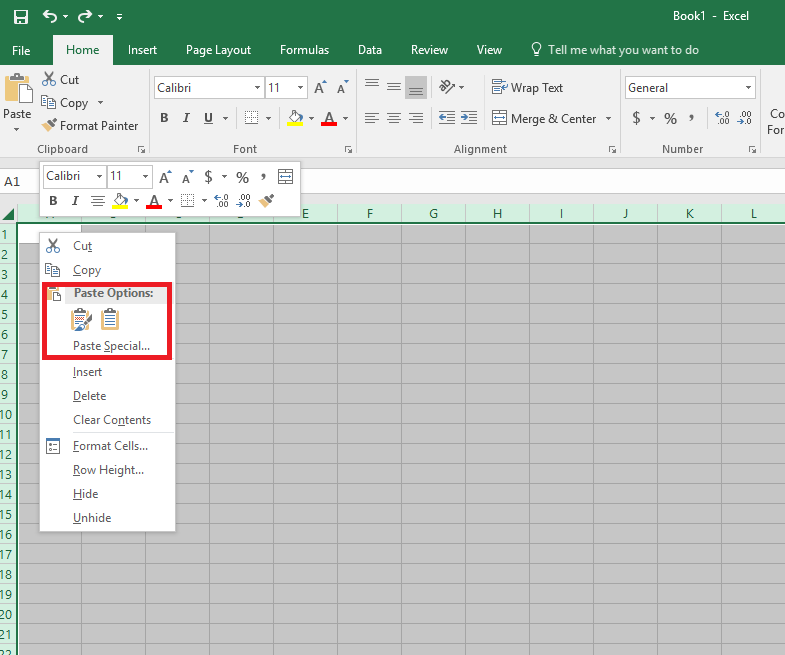This screenshot has height=655, width=785.
Task: Choose Cut from the context menu
Action: (x=108, y=246)
